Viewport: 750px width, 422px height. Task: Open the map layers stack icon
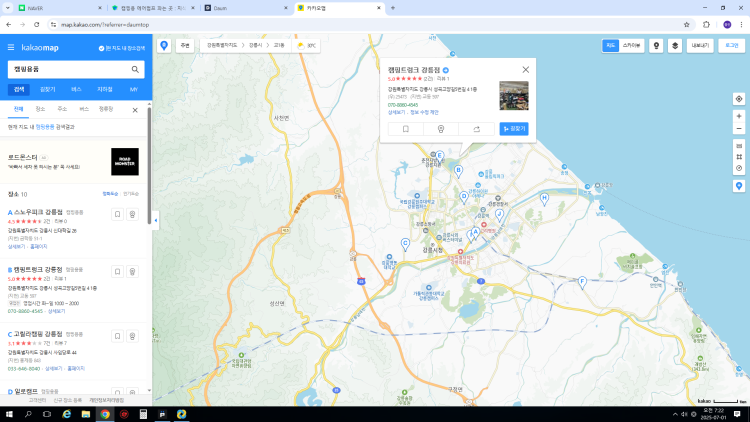click(x=675, y=45)
